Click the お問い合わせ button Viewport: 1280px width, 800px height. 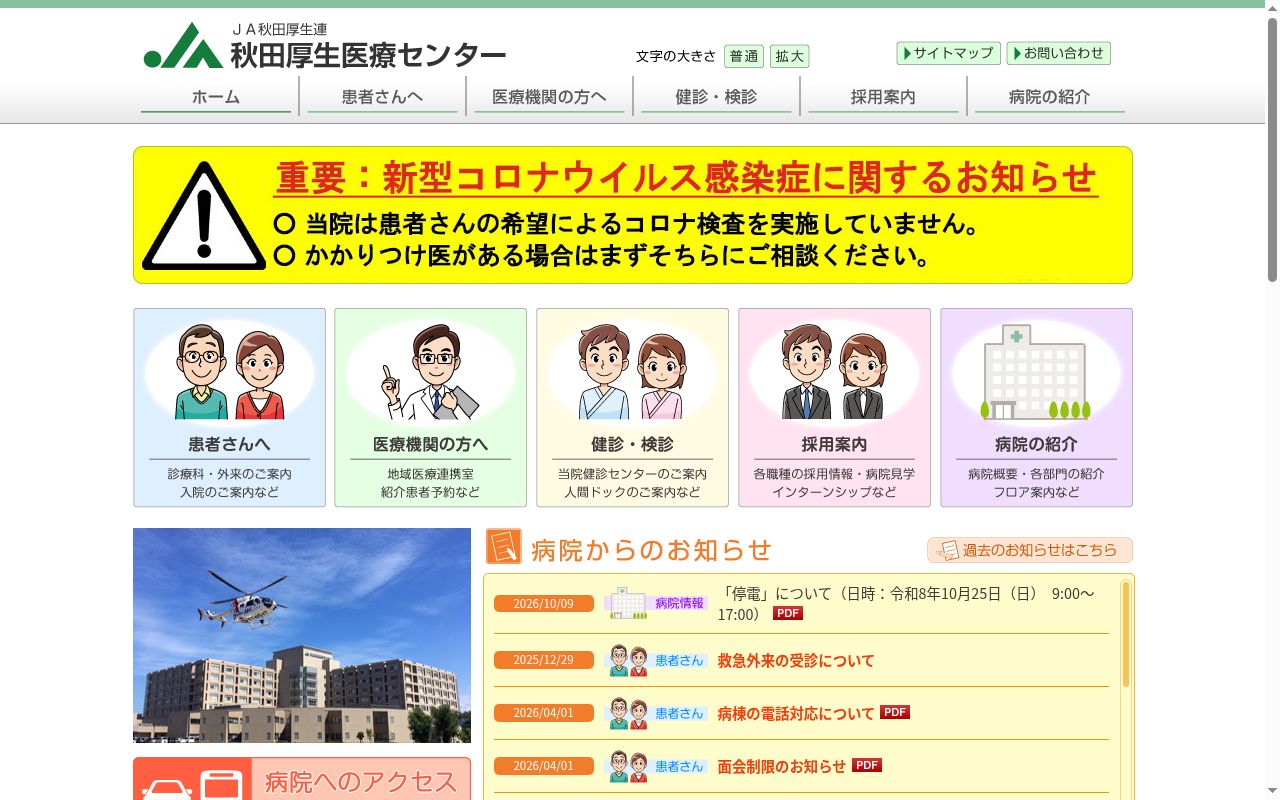point(1059,53)
